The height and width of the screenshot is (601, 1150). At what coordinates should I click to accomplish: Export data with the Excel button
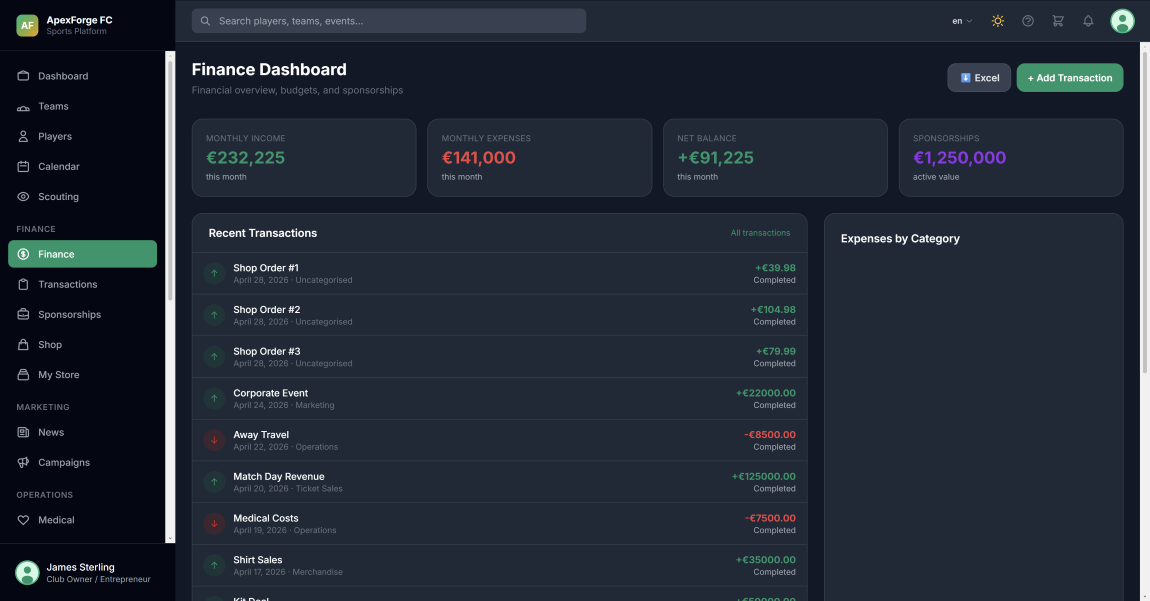(x=979, y=78)
